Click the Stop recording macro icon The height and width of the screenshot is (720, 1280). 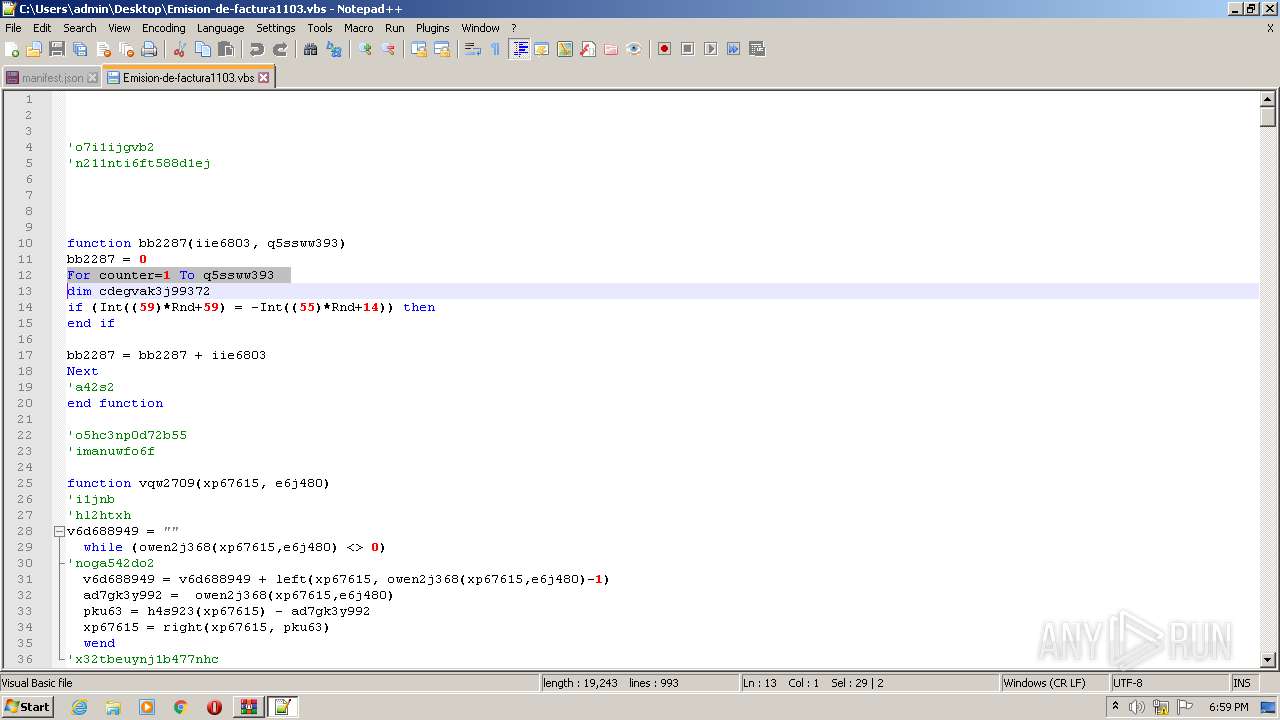(x=688, y=49)
